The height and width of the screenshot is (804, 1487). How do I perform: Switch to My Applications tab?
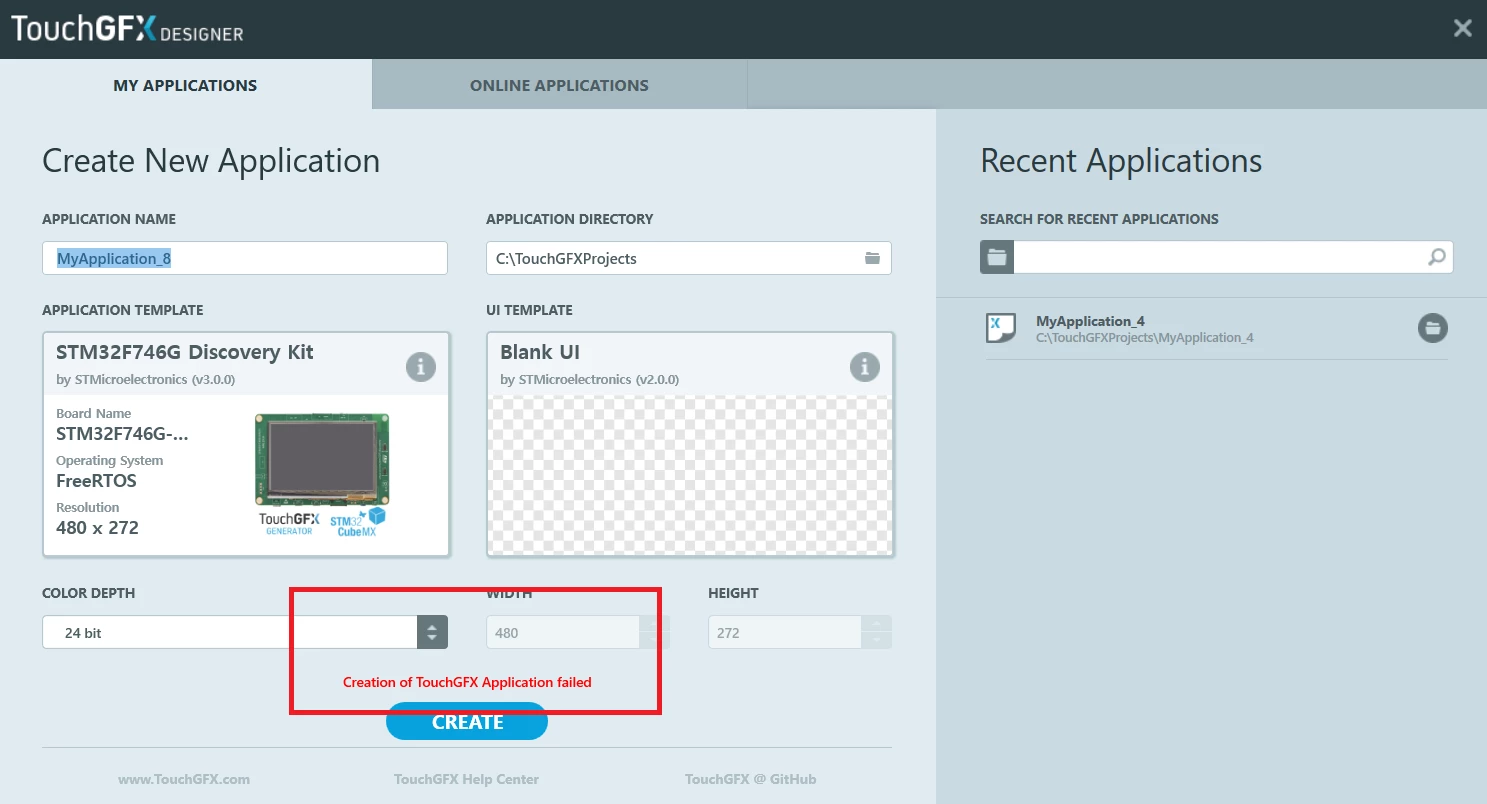point(185,85)
